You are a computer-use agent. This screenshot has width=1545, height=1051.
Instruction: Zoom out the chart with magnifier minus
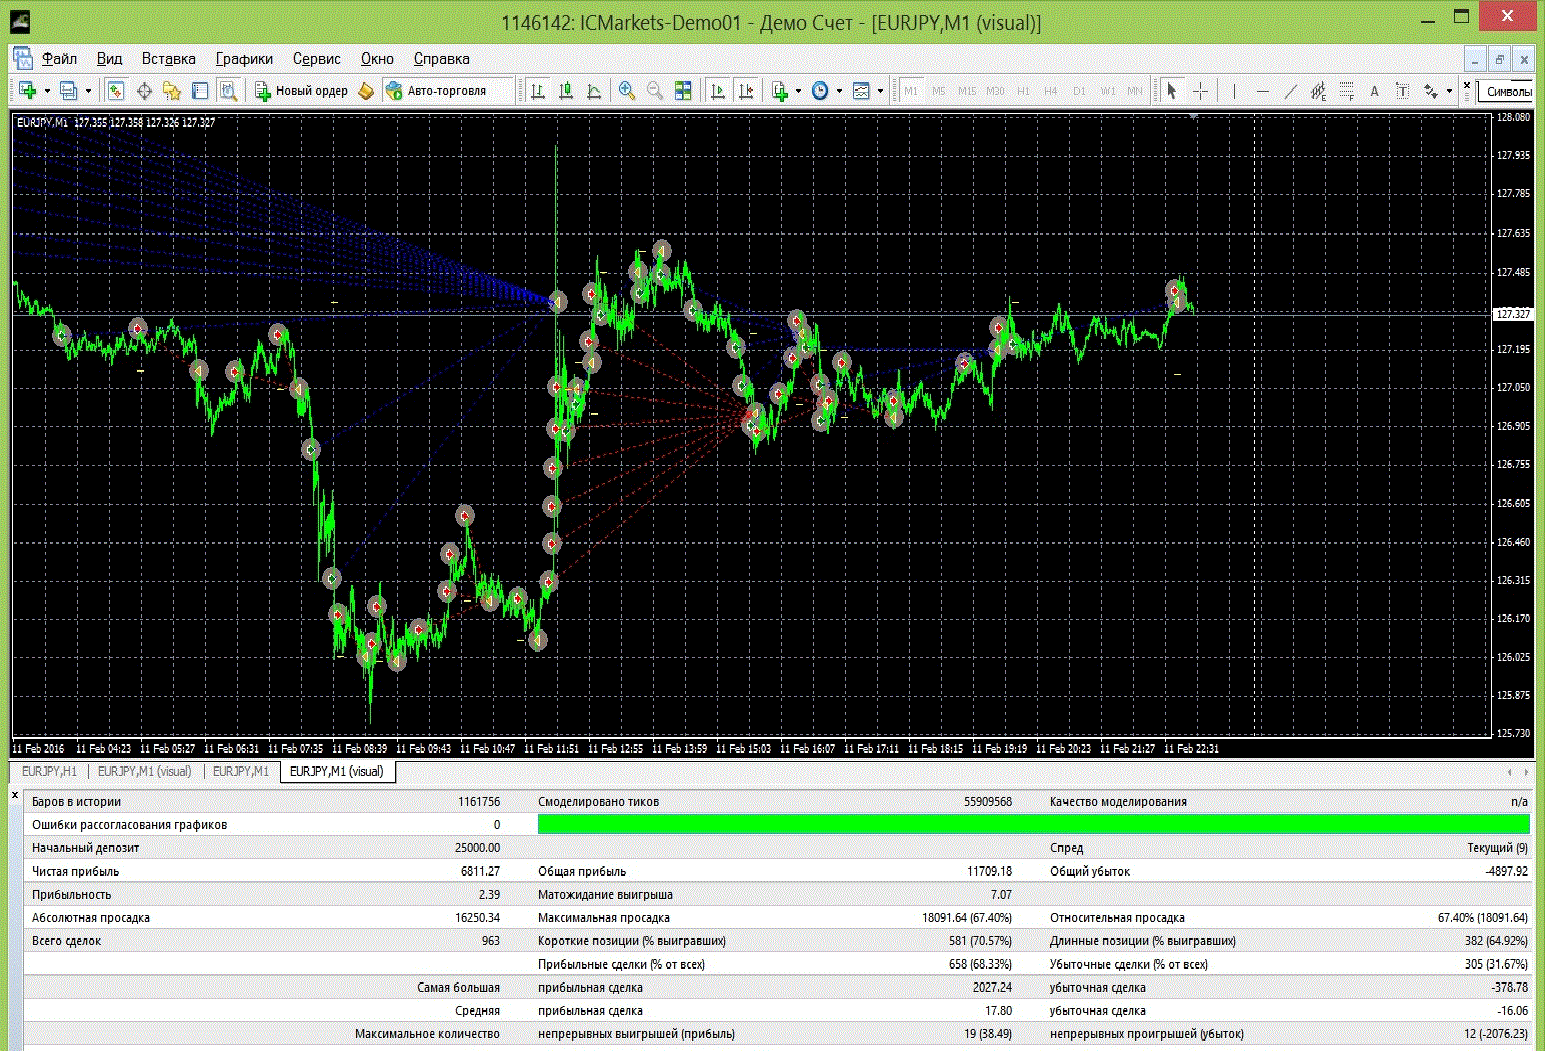coord(655,91)
